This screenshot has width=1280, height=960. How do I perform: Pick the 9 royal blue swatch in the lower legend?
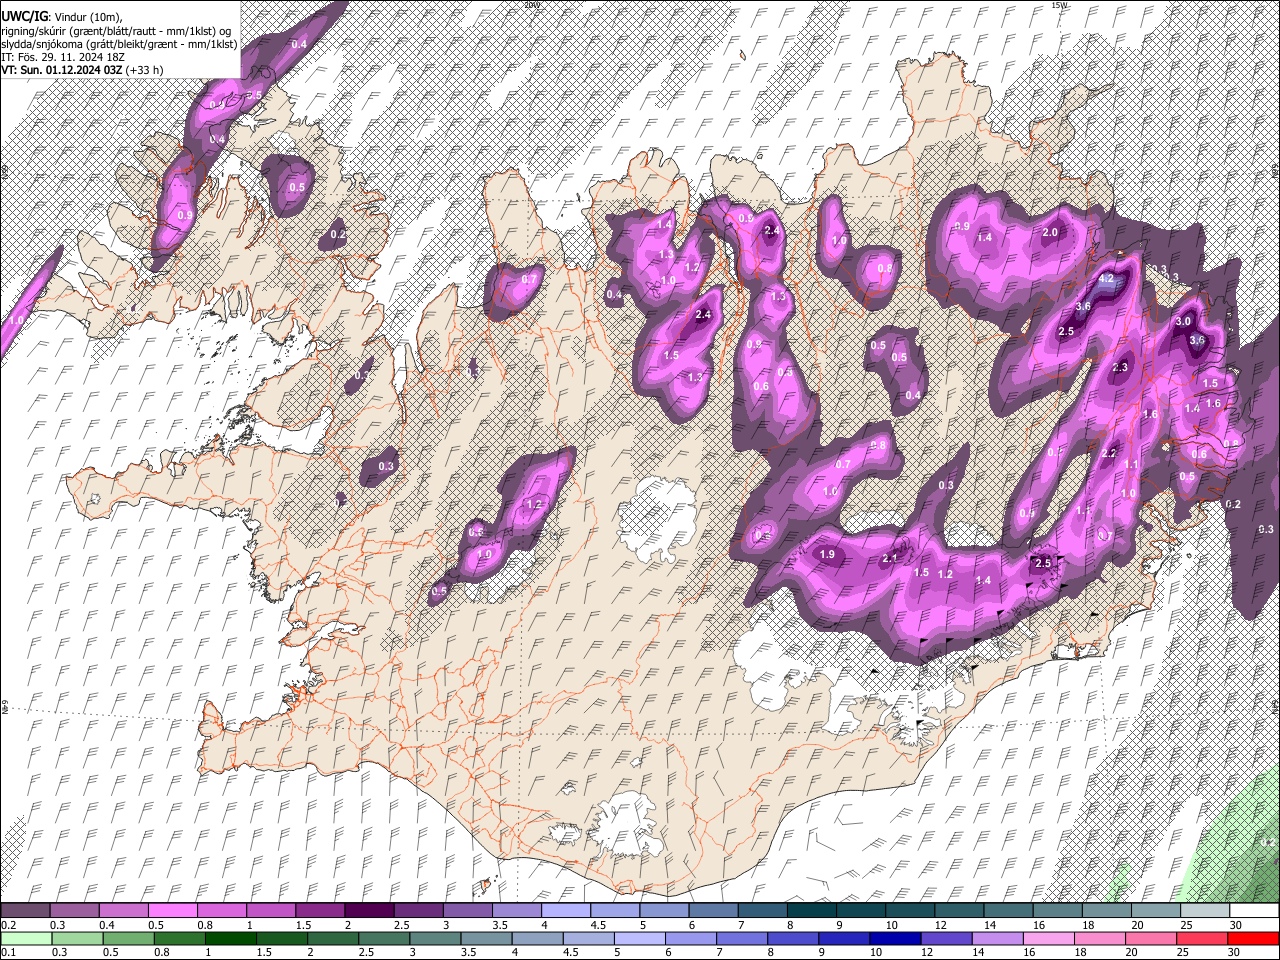coord(845,938)
